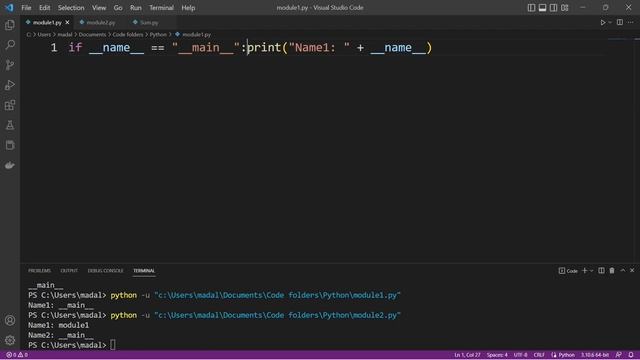The width and height of the screenshot is (640, 360).
Task: Open the Run menu
Action: (136, 8)
